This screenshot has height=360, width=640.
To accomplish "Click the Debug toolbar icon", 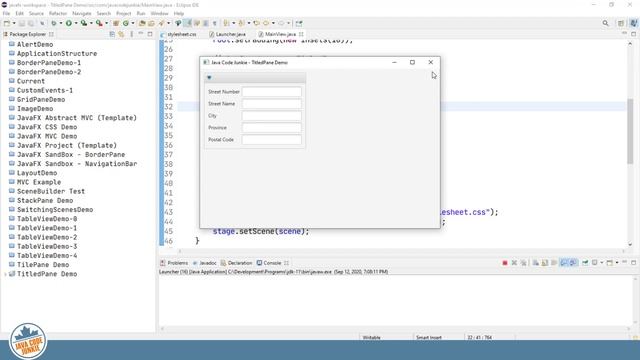I will coord(53,23).
